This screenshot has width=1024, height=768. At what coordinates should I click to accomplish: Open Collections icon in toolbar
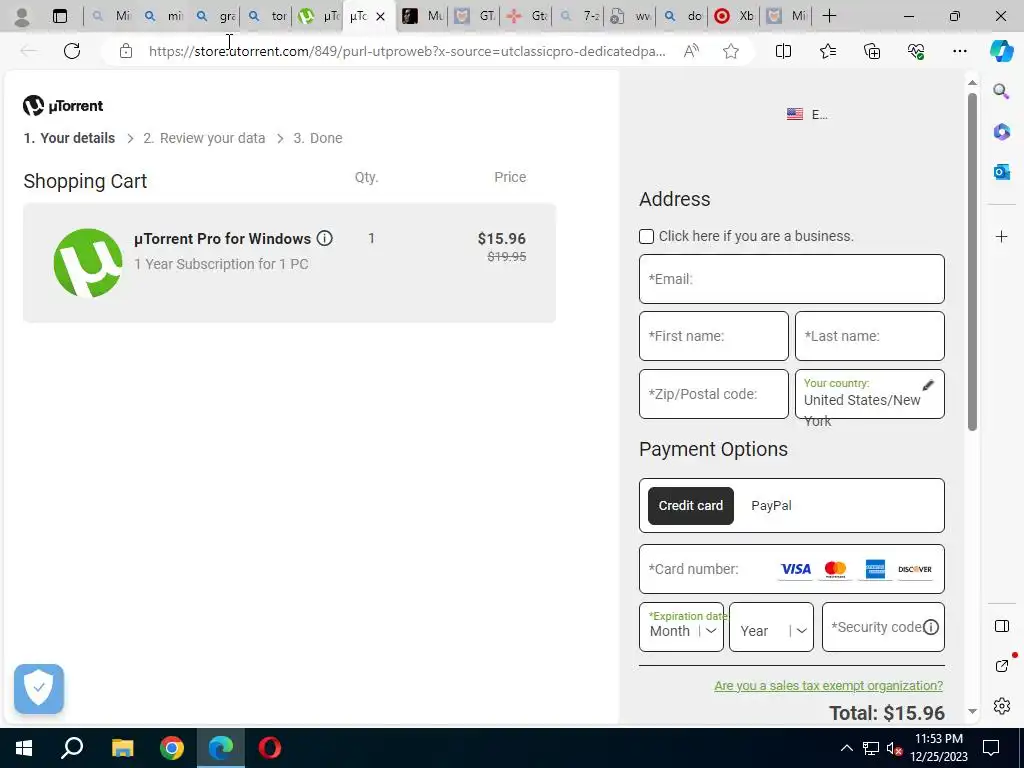(x=872, y=51)
